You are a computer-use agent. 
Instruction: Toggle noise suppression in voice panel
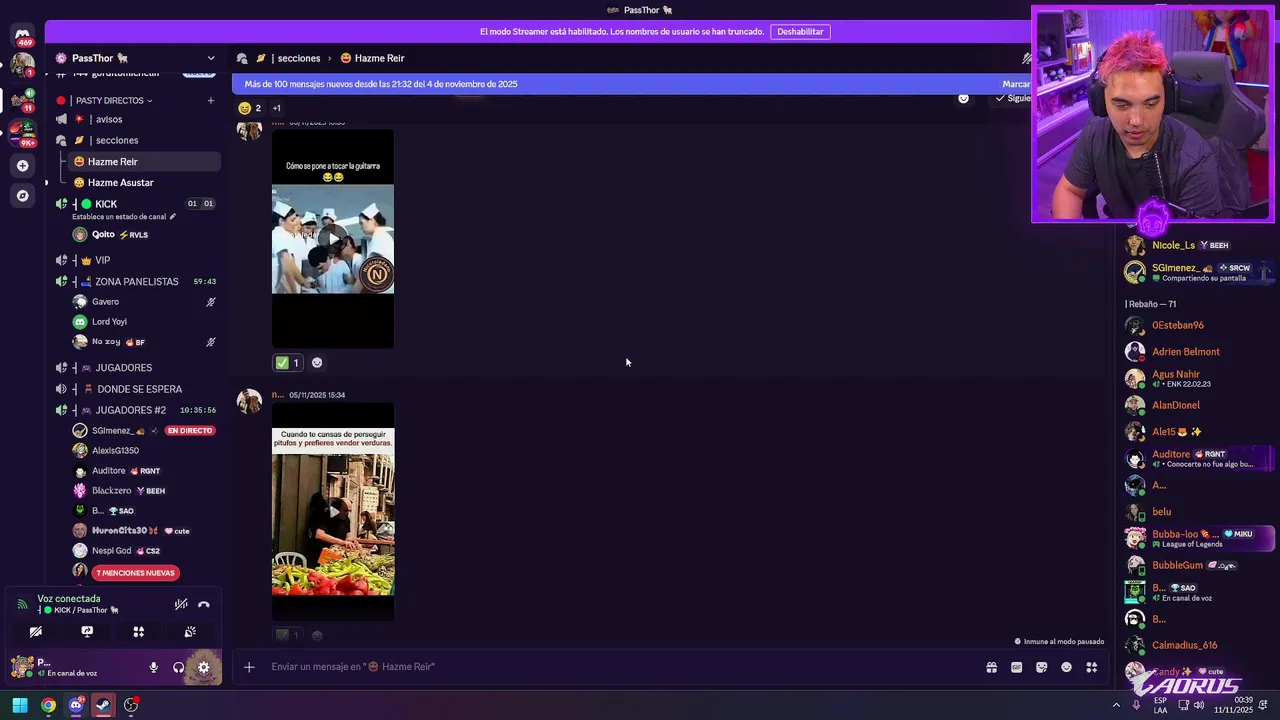[181, 604]
